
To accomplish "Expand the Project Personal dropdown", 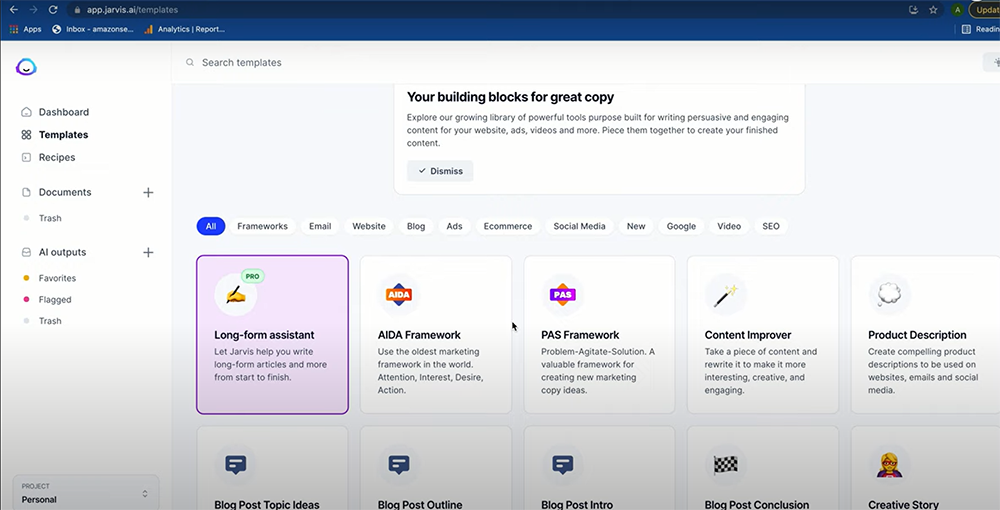I will 85,493.
